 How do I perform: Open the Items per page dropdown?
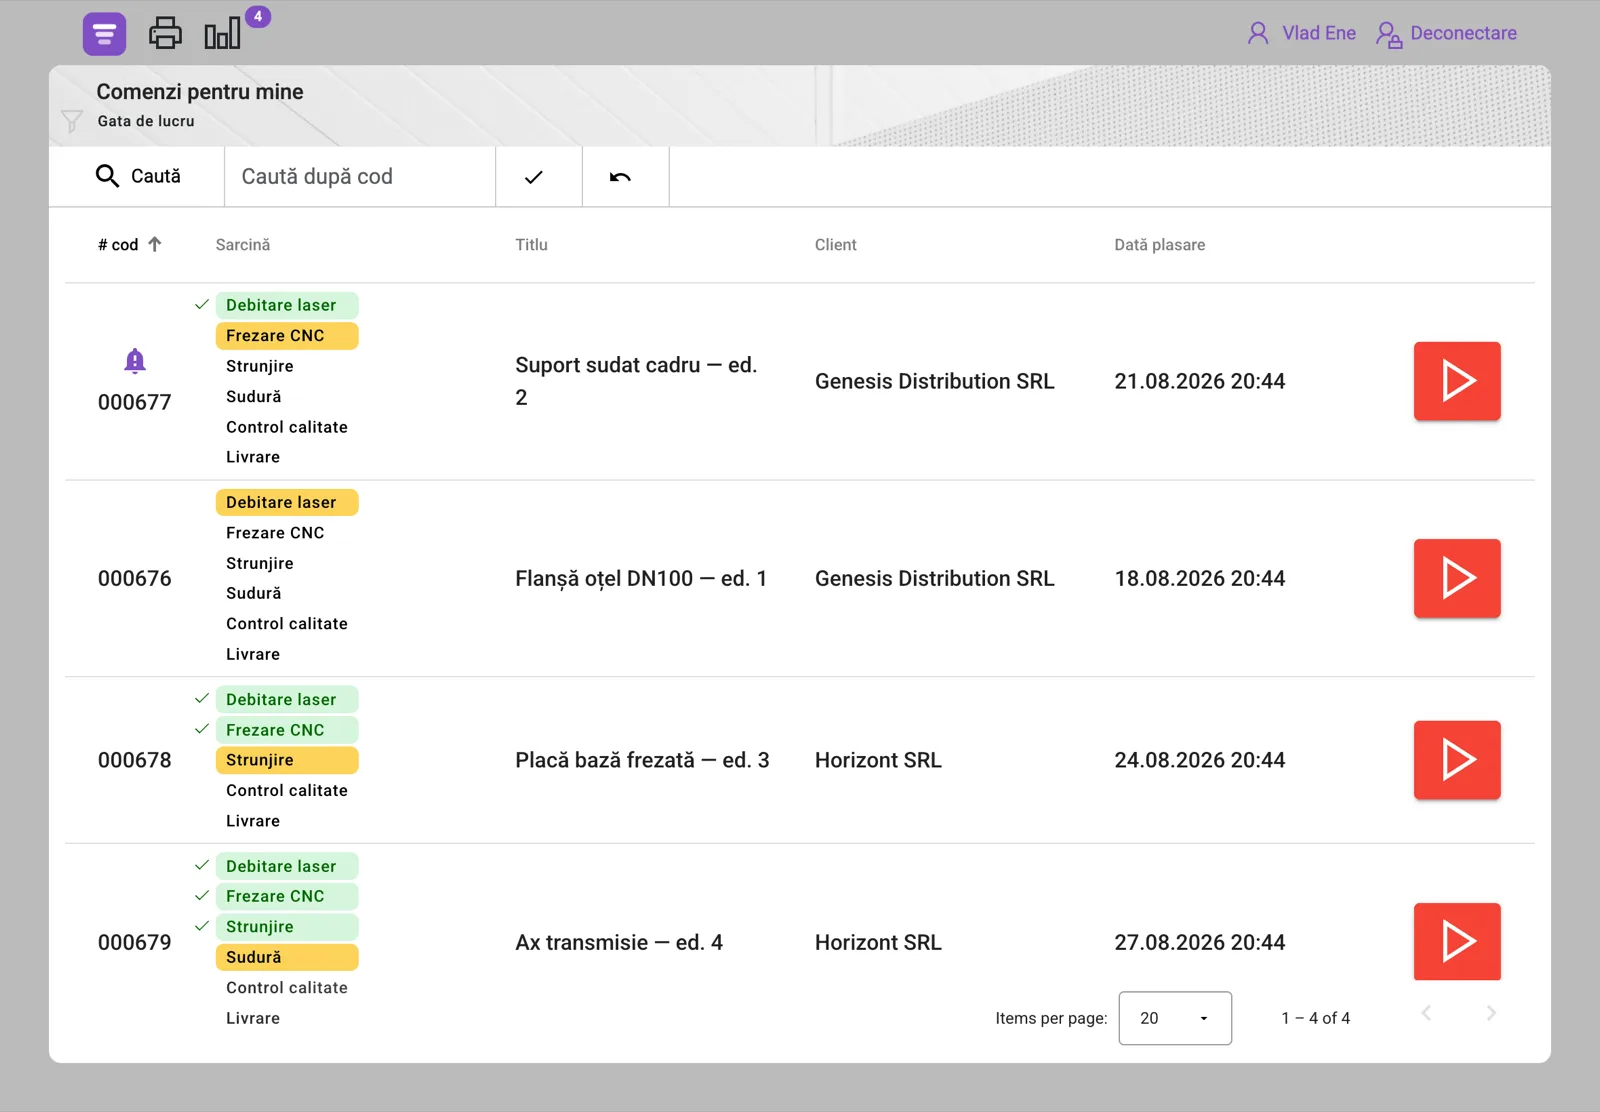click(1175, 1018)
